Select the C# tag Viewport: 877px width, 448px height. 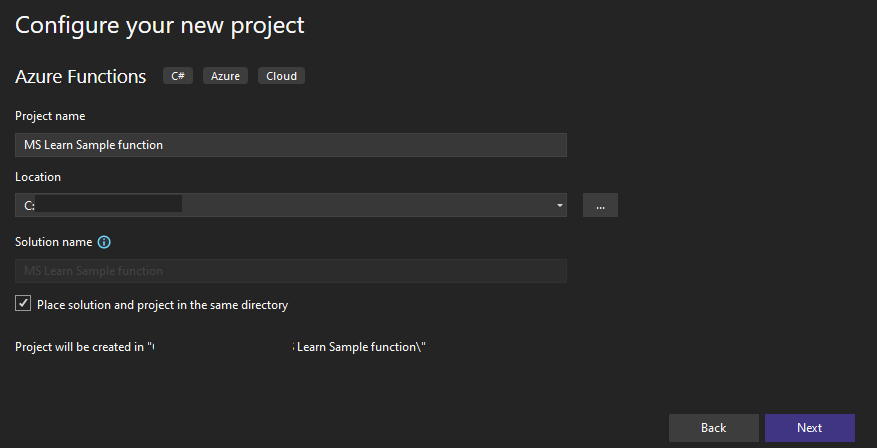[x=178, y=76]
